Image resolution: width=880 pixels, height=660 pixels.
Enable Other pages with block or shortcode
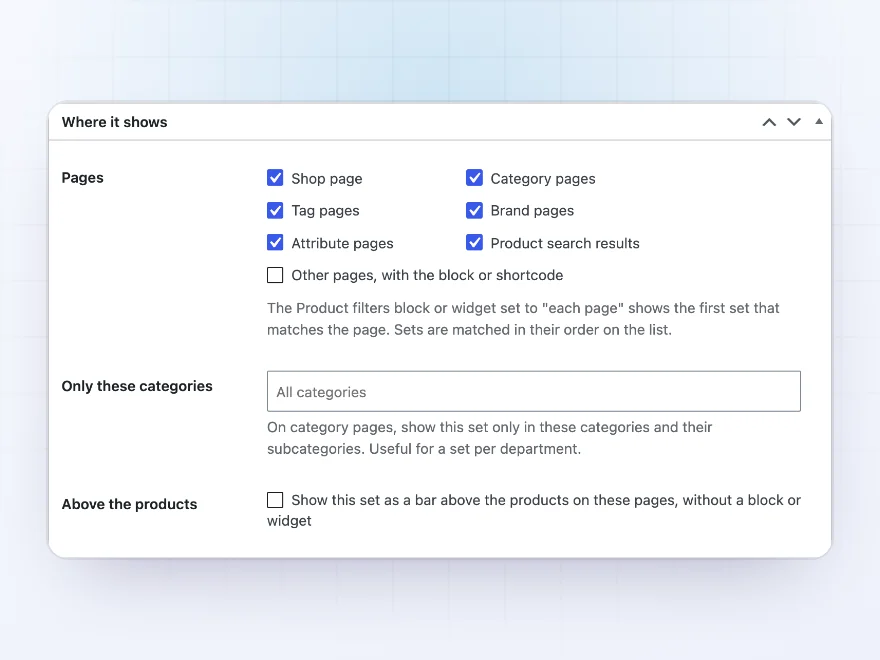(275, 275)
